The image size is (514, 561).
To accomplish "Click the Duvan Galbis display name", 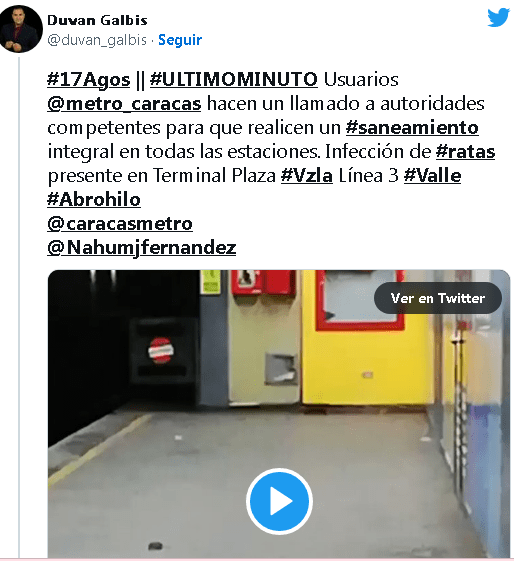I will 97,20.
